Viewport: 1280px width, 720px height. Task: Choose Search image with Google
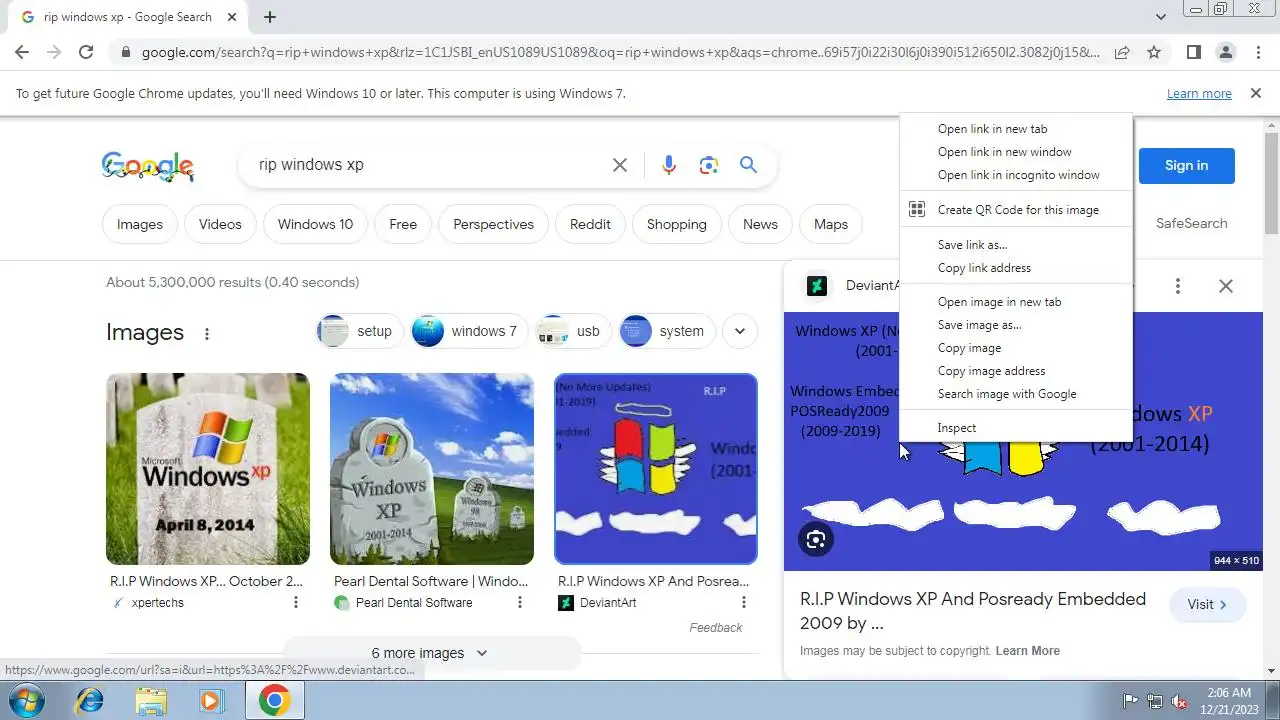point(1016,394)
